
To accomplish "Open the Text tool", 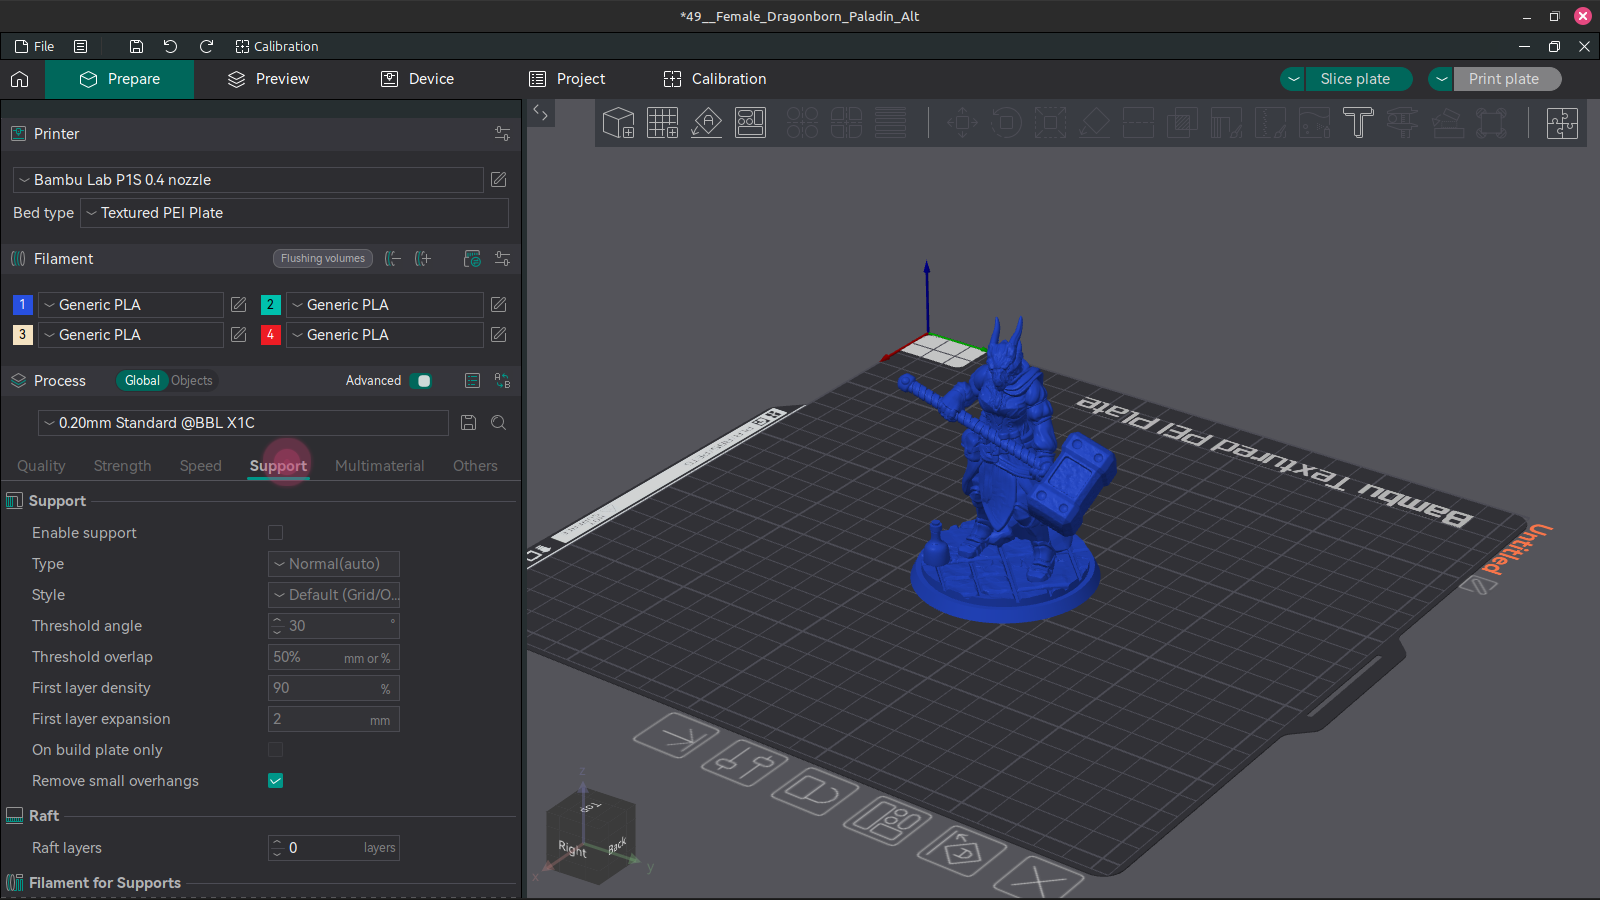I will coord(1358,123).
